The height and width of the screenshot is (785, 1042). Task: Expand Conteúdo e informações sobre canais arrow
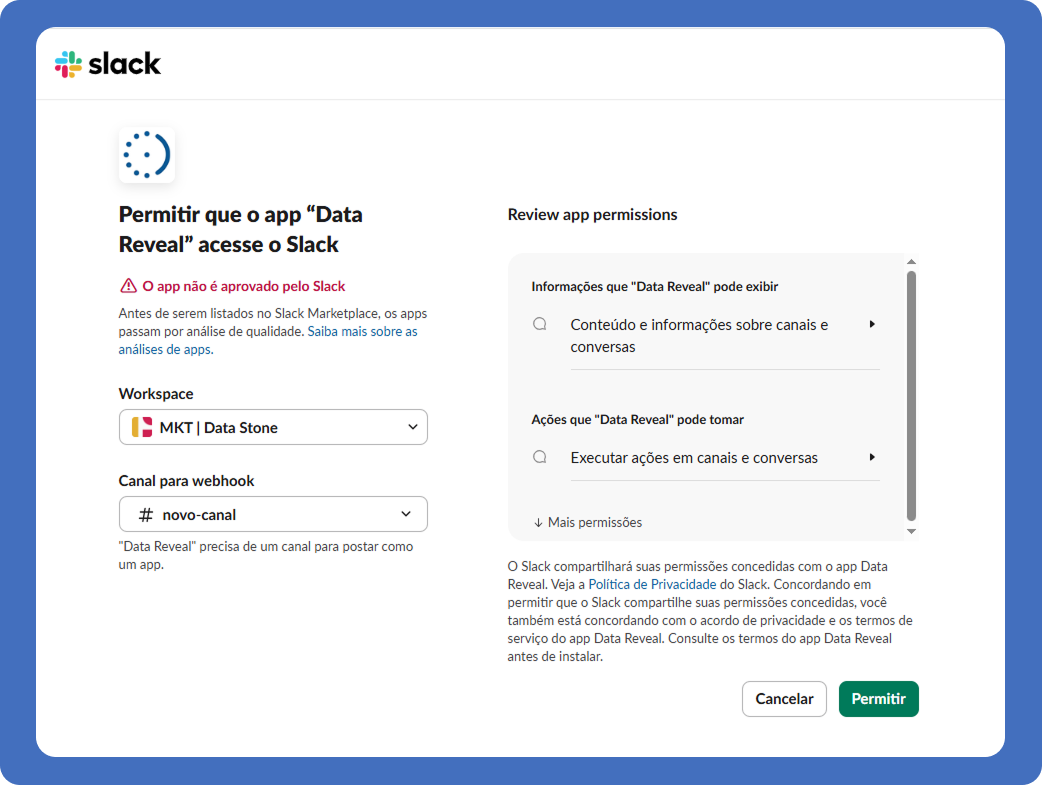(872, 324)
